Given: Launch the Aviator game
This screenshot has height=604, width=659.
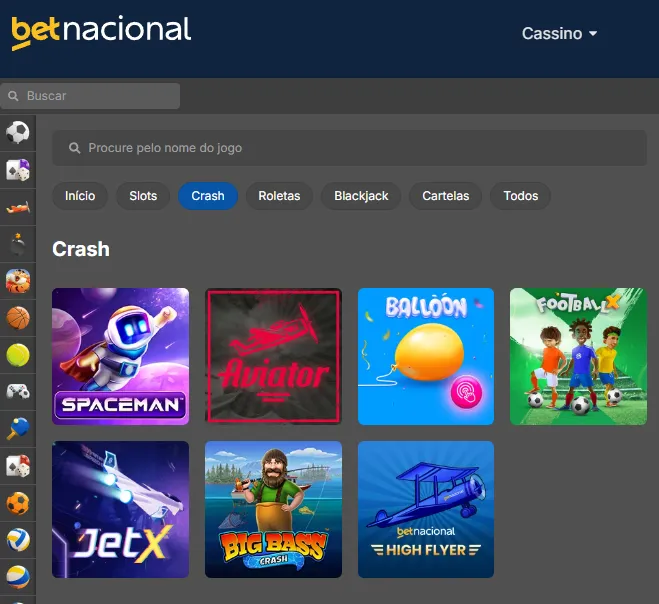Looking at the screenshot, I should 273,356.
